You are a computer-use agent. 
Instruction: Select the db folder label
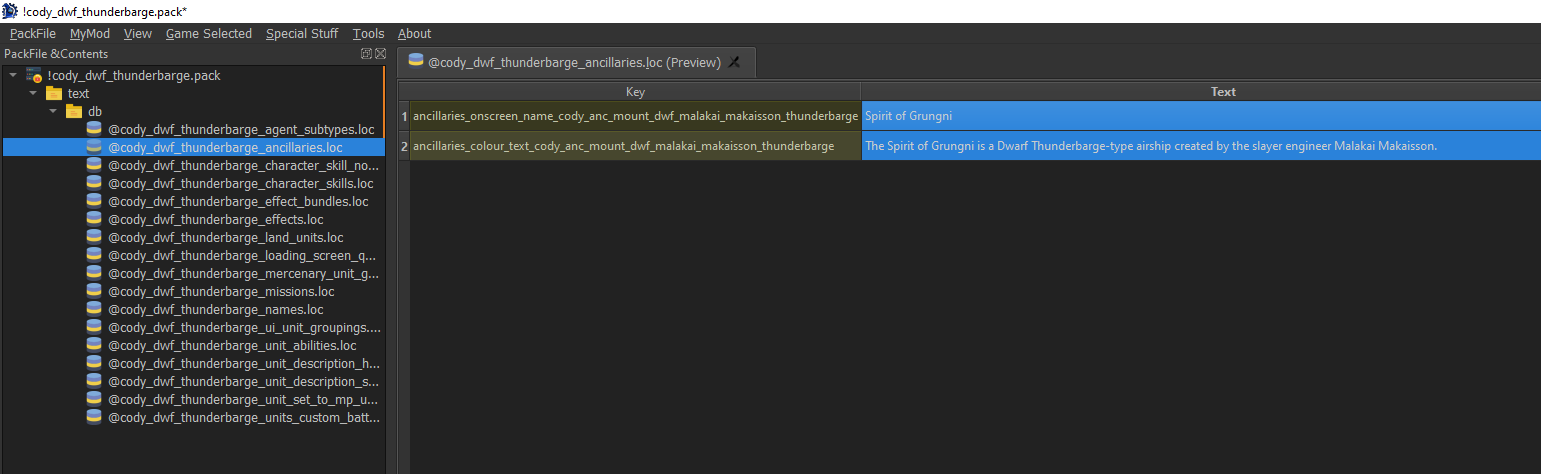click(x=95, y=111)
